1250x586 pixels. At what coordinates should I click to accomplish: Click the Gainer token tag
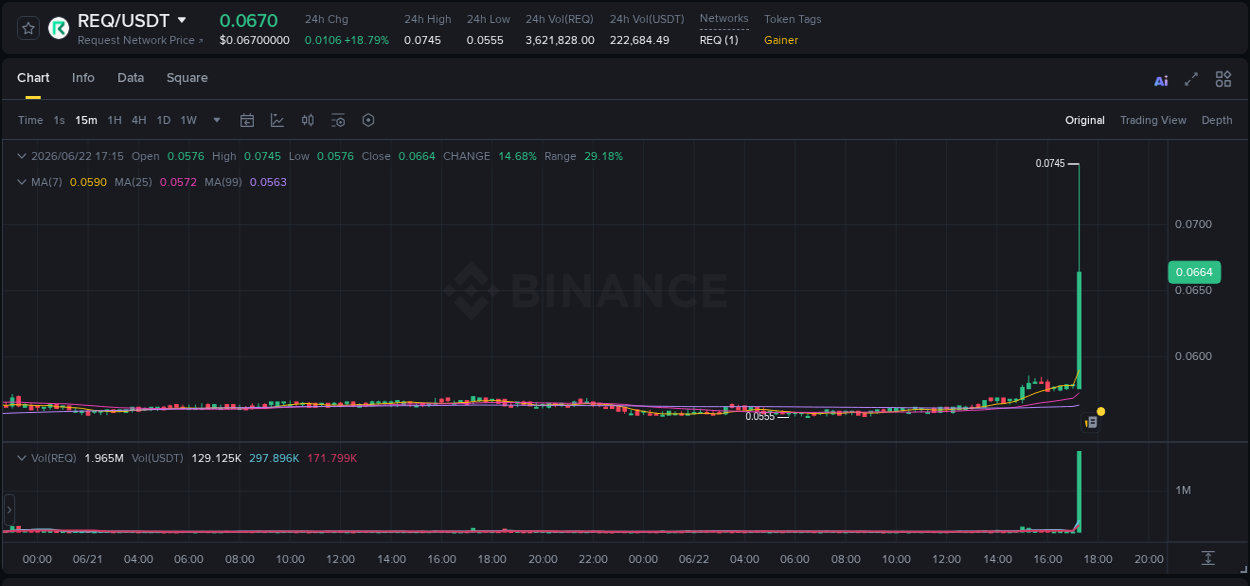point(781,40)
